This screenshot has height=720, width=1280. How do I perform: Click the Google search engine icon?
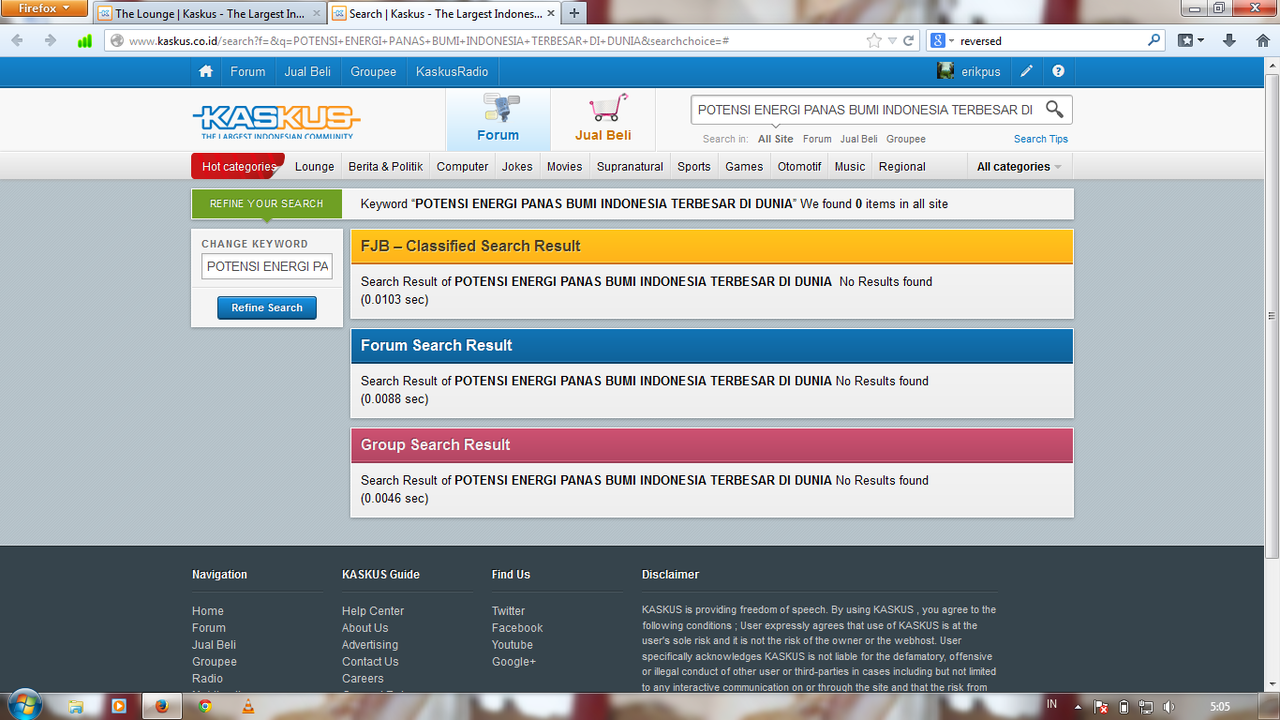(x=938, y=41)
